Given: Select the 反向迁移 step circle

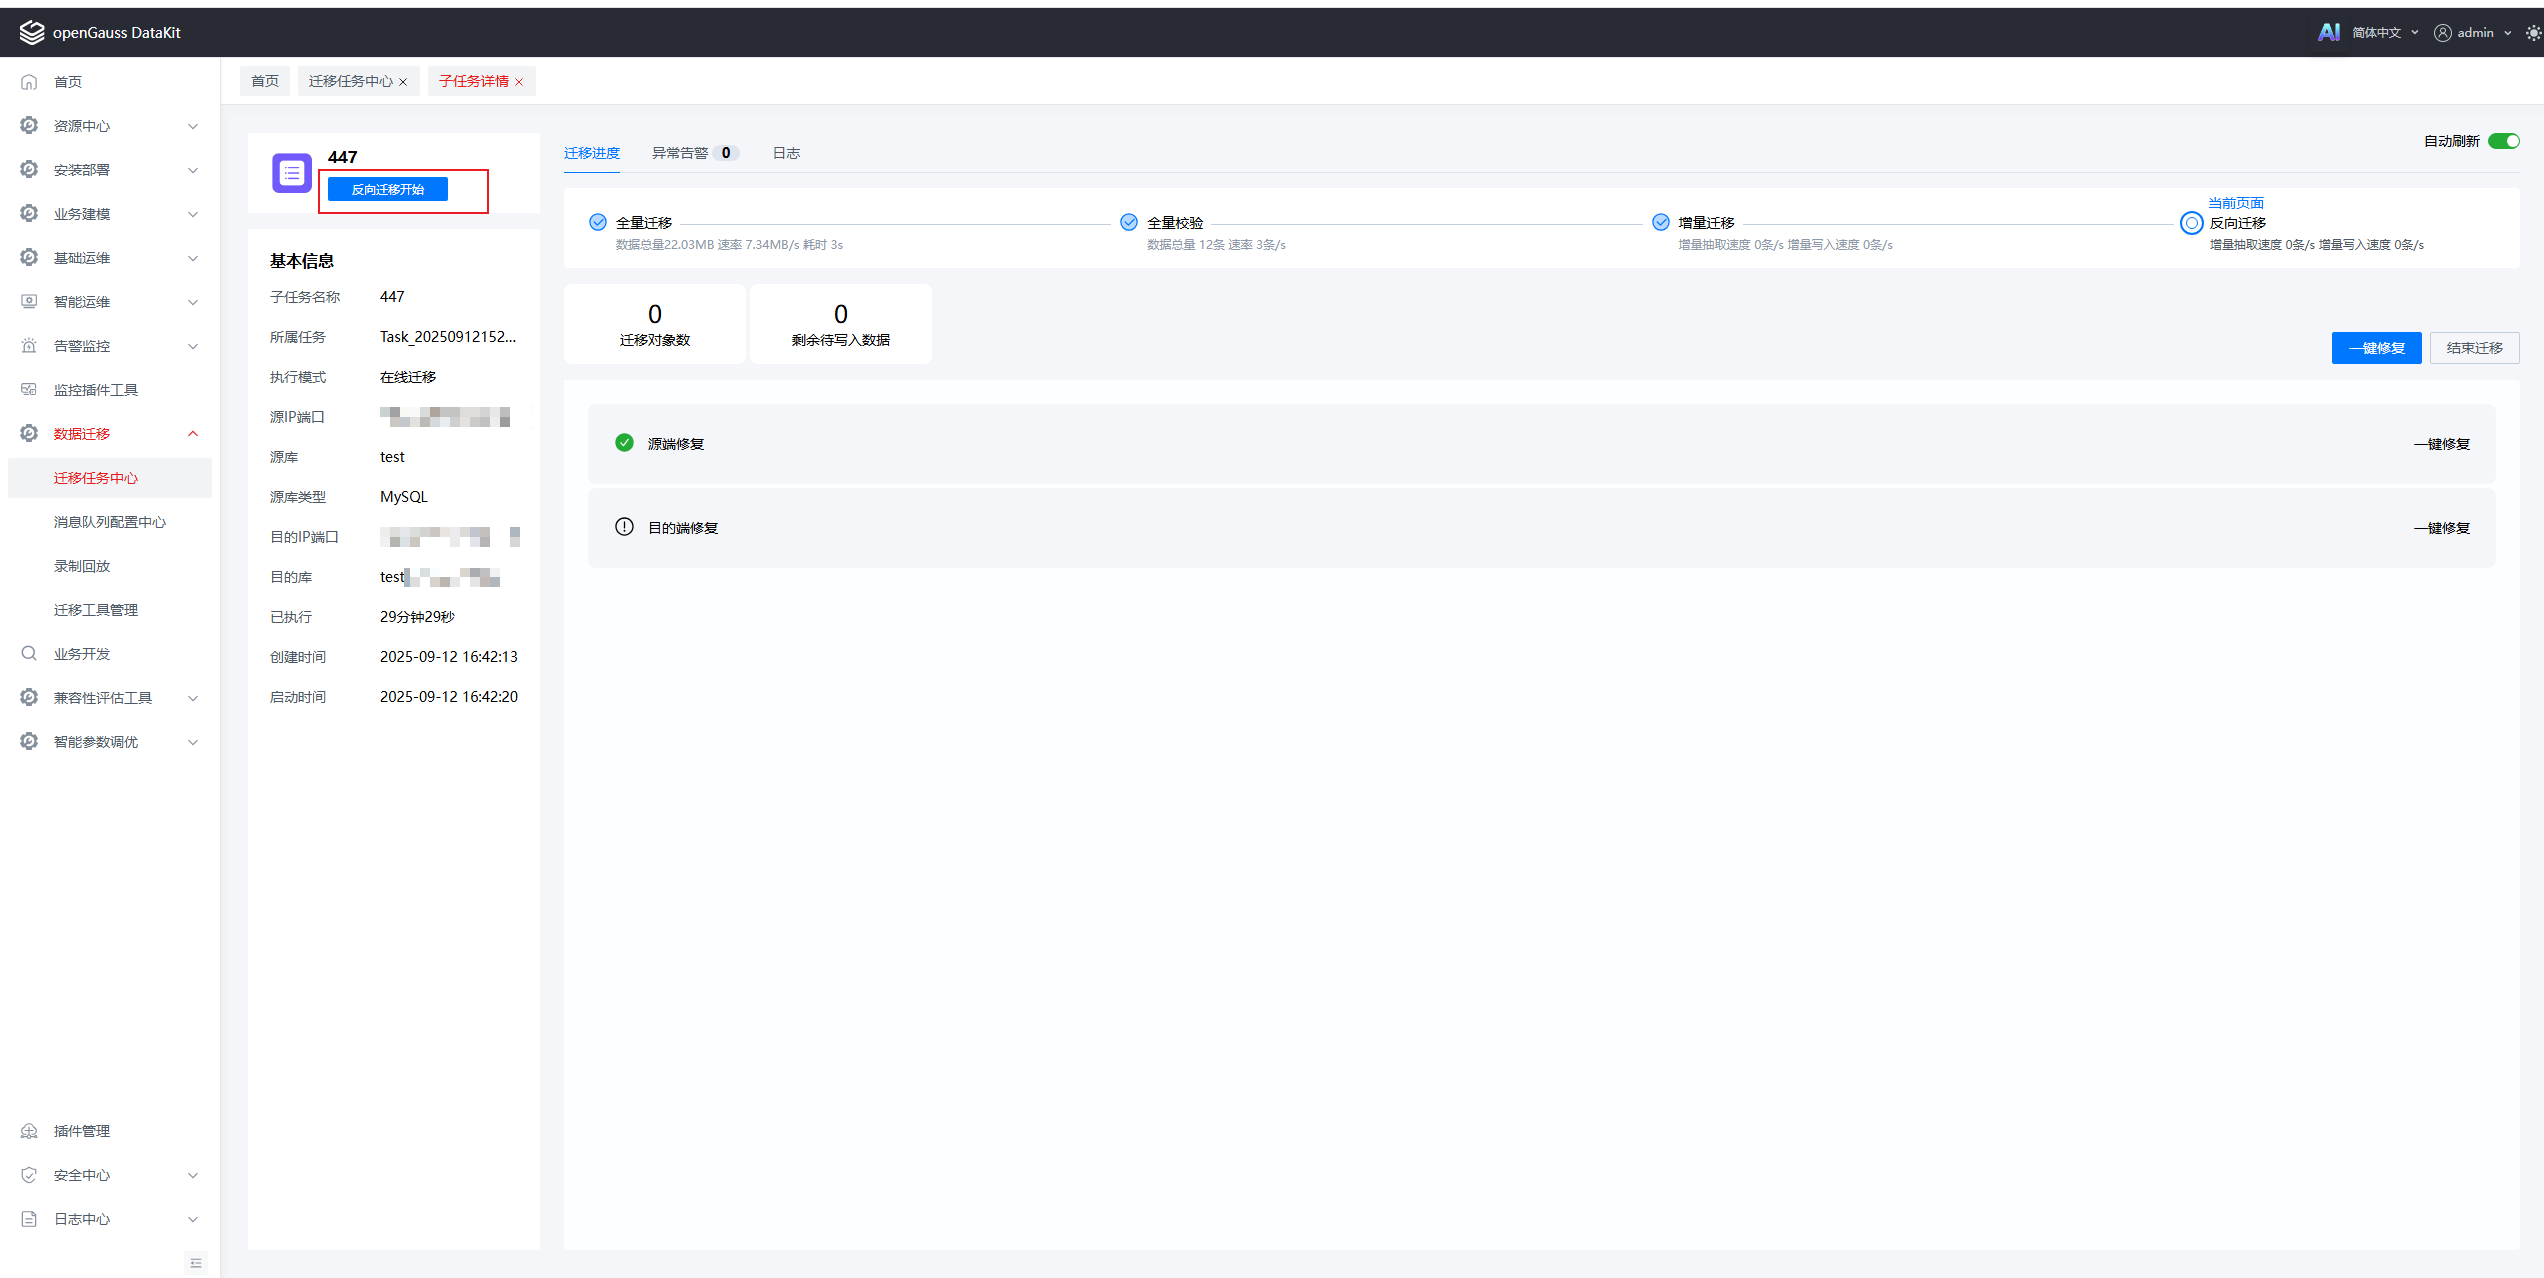Looking at the screenshot, I should (2191, 223).
